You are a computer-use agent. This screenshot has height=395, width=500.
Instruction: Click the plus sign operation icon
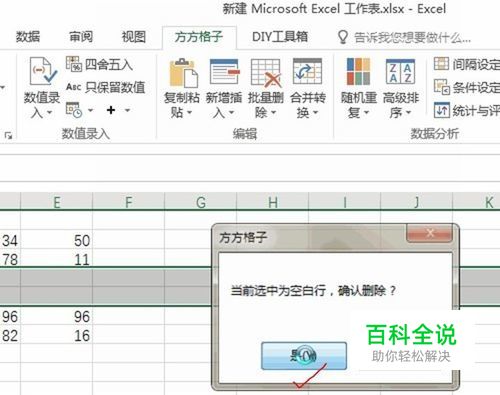[111, 110]
